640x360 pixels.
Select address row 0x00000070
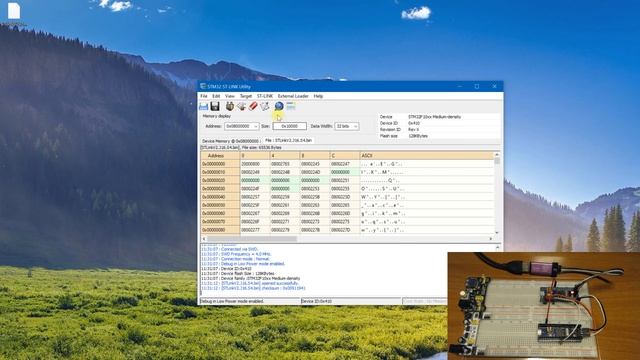pos(220,222)
